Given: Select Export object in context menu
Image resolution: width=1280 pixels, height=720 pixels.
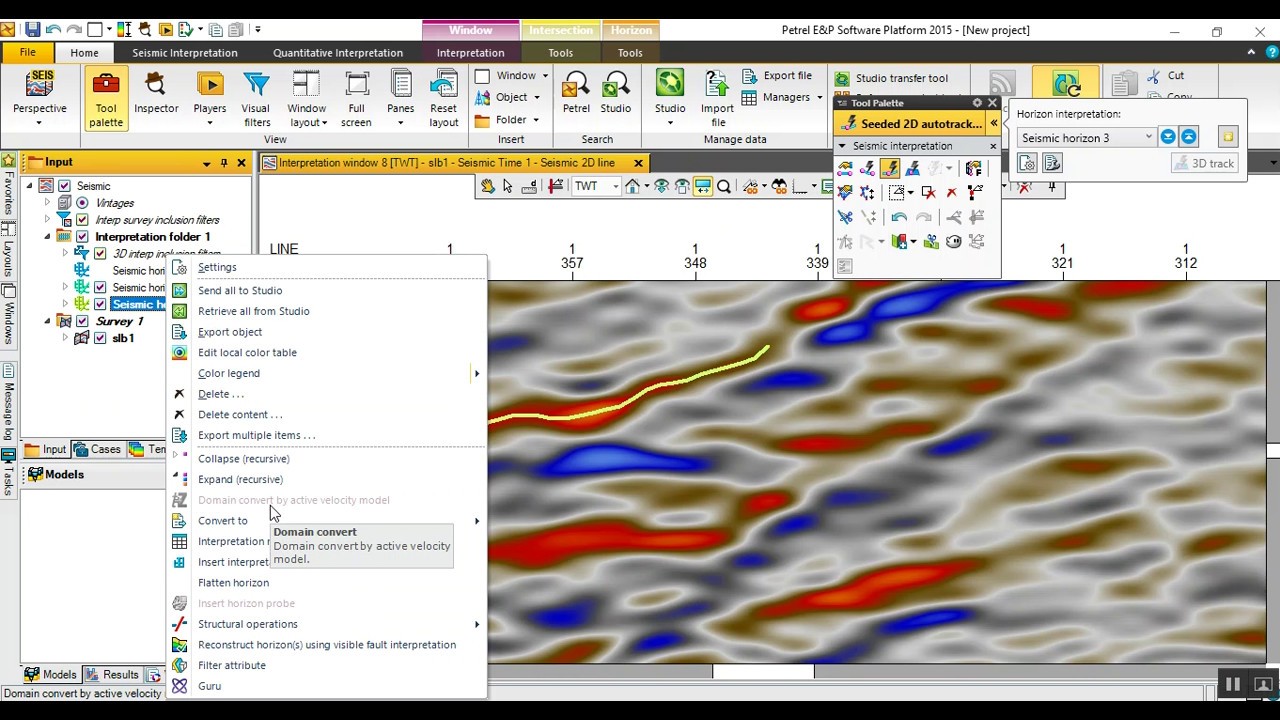Looking at the screenshot, I should pyautogui.click(x=230, y=332).
